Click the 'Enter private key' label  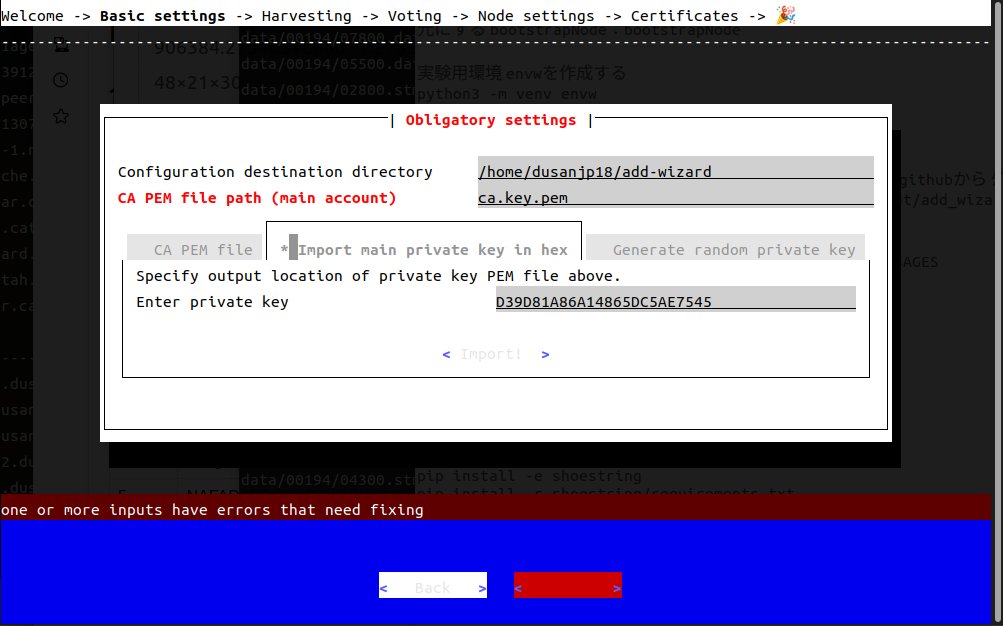(x=212, y=302)
